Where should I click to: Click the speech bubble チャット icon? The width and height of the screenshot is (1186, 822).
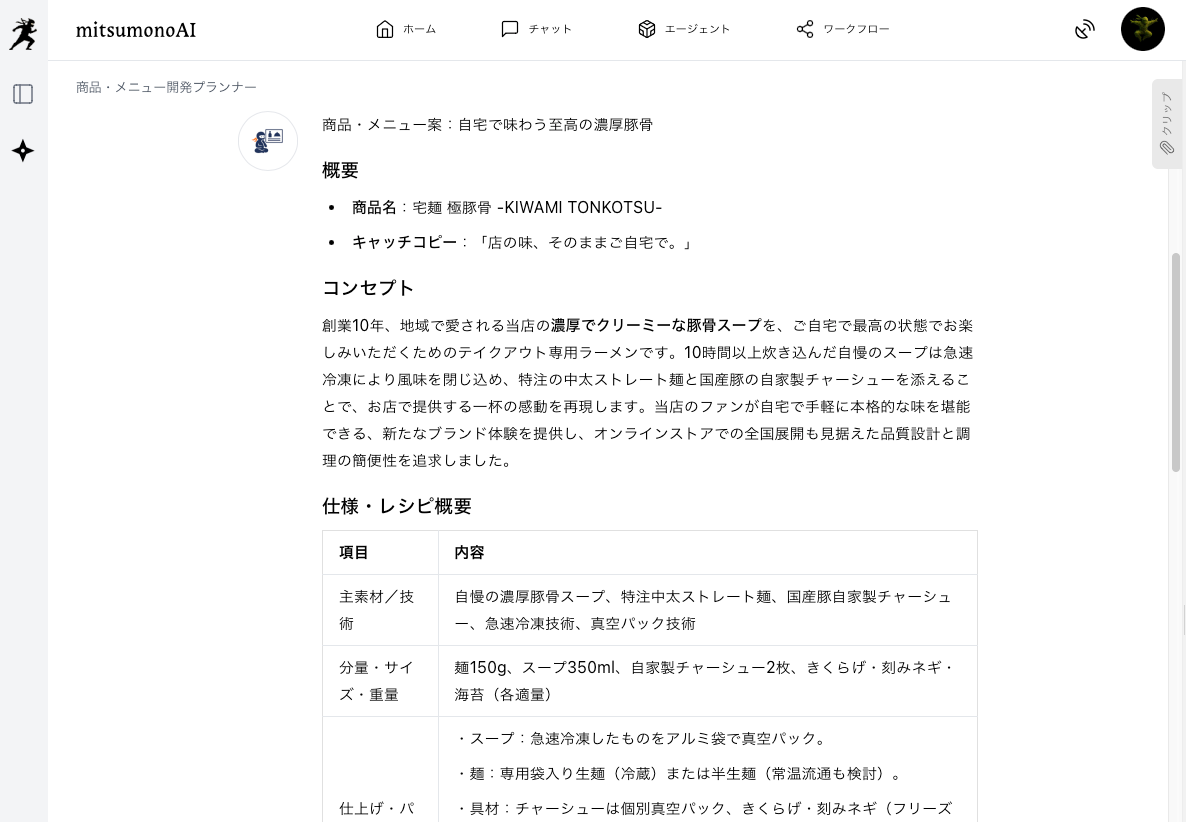tap(510, 29)
